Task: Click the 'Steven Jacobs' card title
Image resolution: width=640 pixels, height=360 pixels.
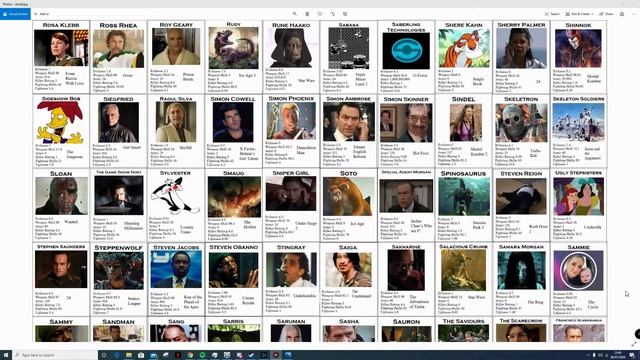Action: click(x=176, y=247)
